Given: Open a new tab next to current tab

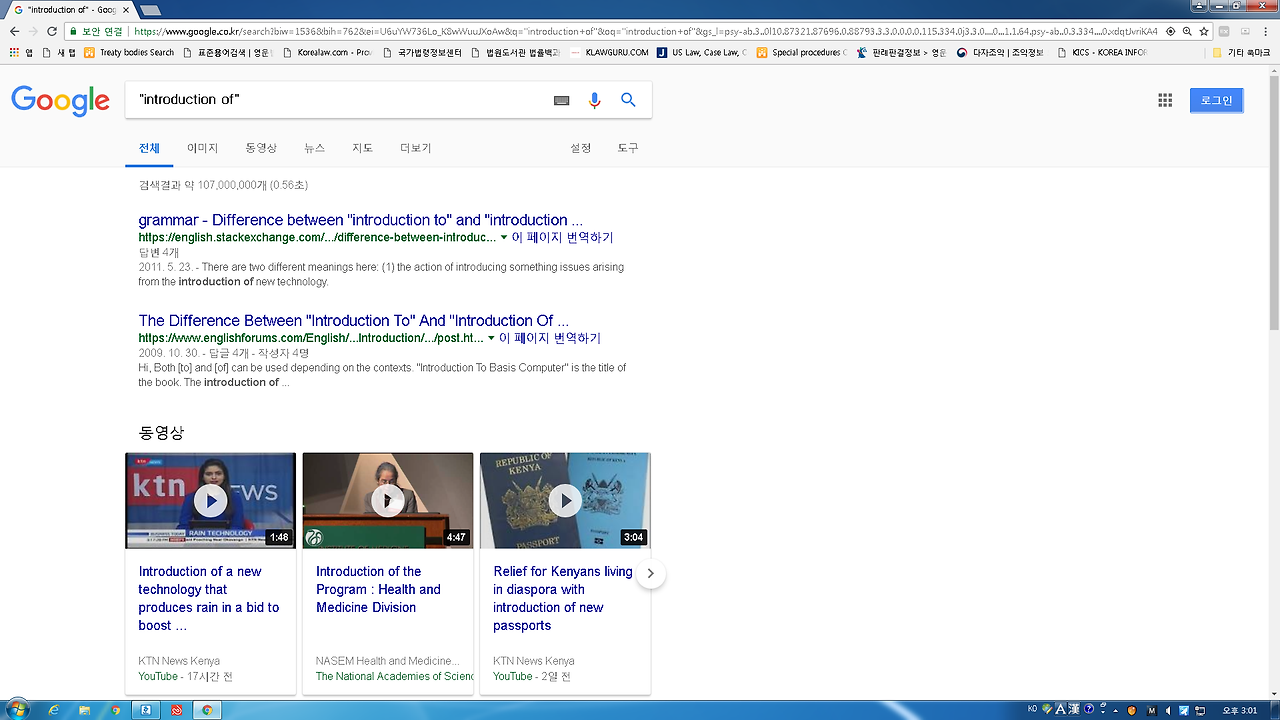Looking at the screenshot, I should coord(151,10).
